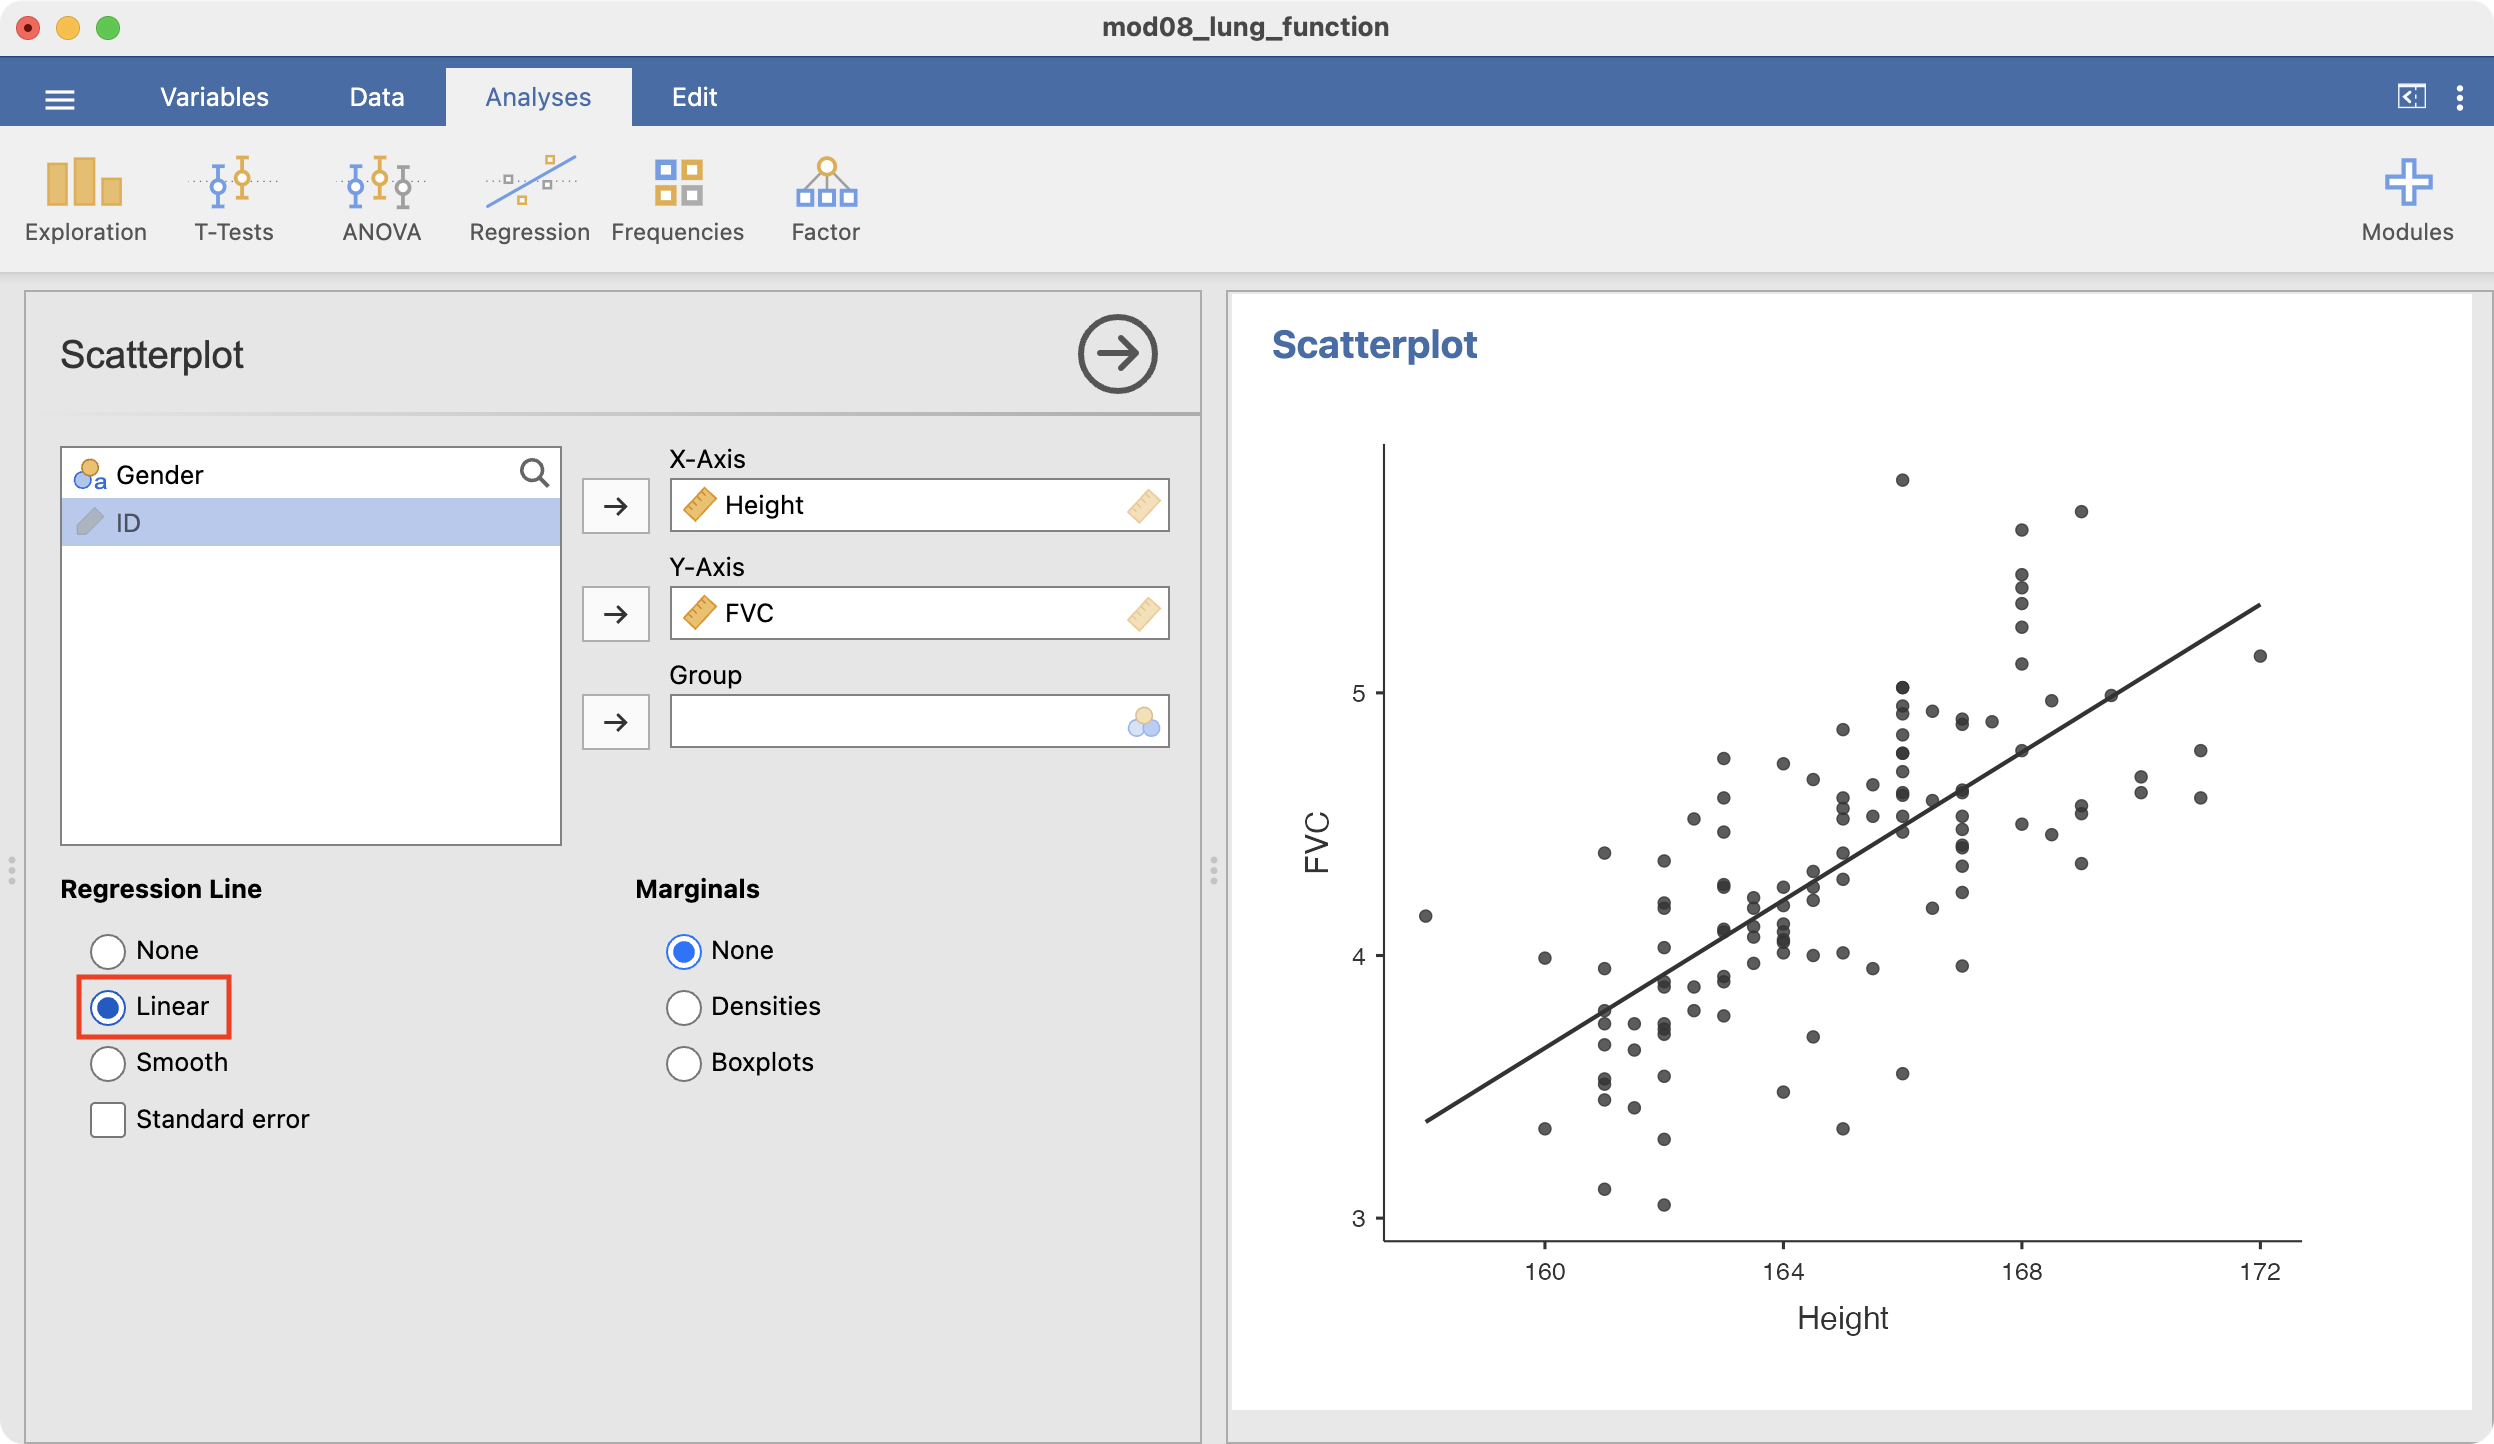Open the Factor analyses menu
This screenshot has width=2494, height=1444.
[825, 200]
